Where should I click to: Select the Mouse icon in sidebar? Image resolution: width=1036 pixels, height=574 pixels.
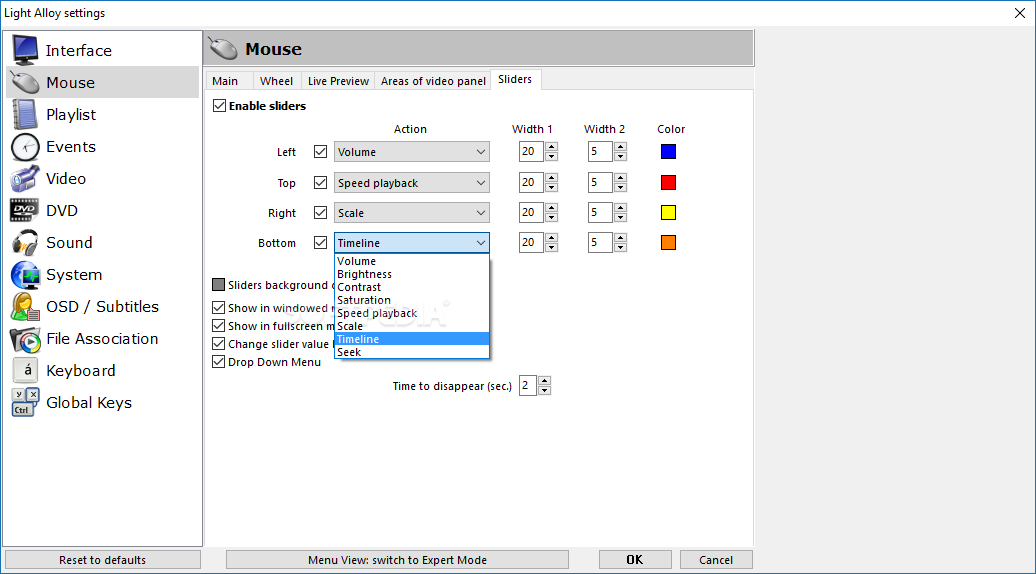point(25,83)
